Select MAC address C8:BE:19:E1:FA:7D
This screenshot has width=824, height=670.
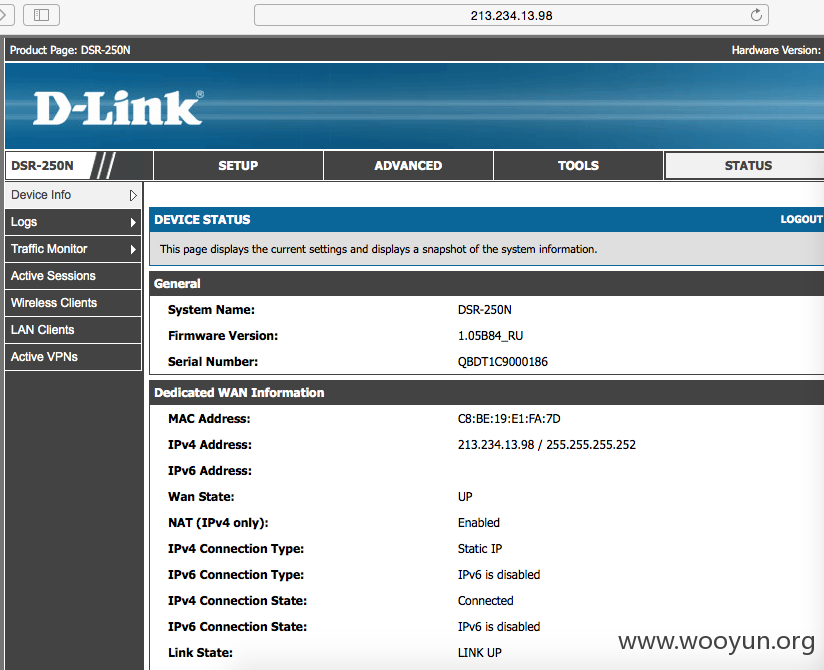point(509,419)
